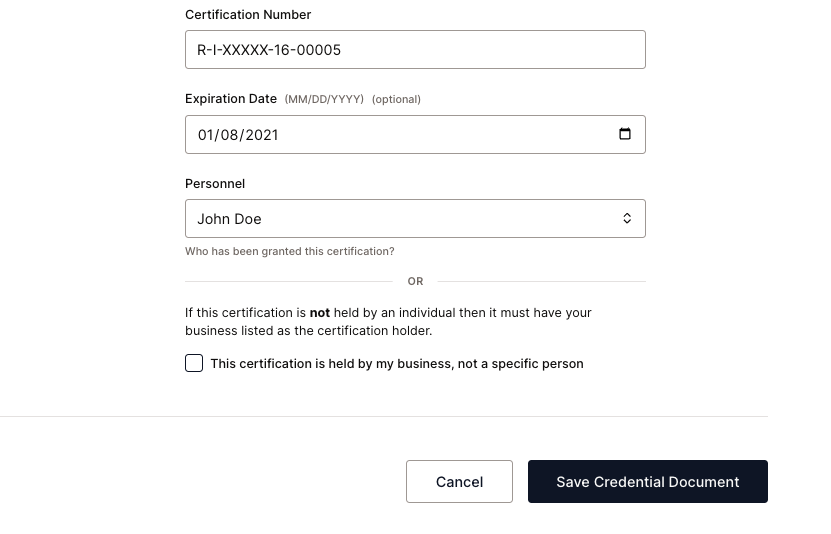Click the Cancel button
Screen dimensions: 831x534
point(459,482)
